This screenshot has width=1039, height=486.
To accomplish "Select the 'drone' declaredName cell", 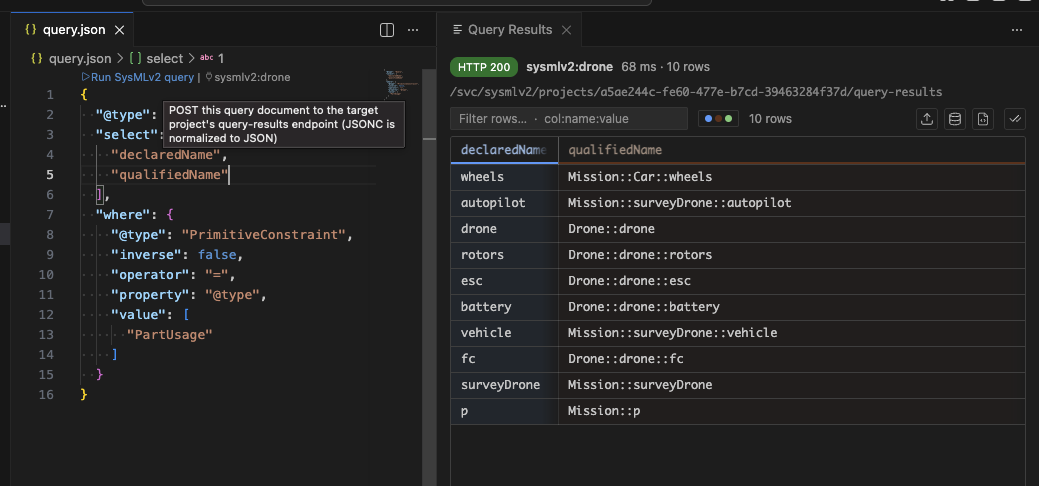I will tap(504, 229).
